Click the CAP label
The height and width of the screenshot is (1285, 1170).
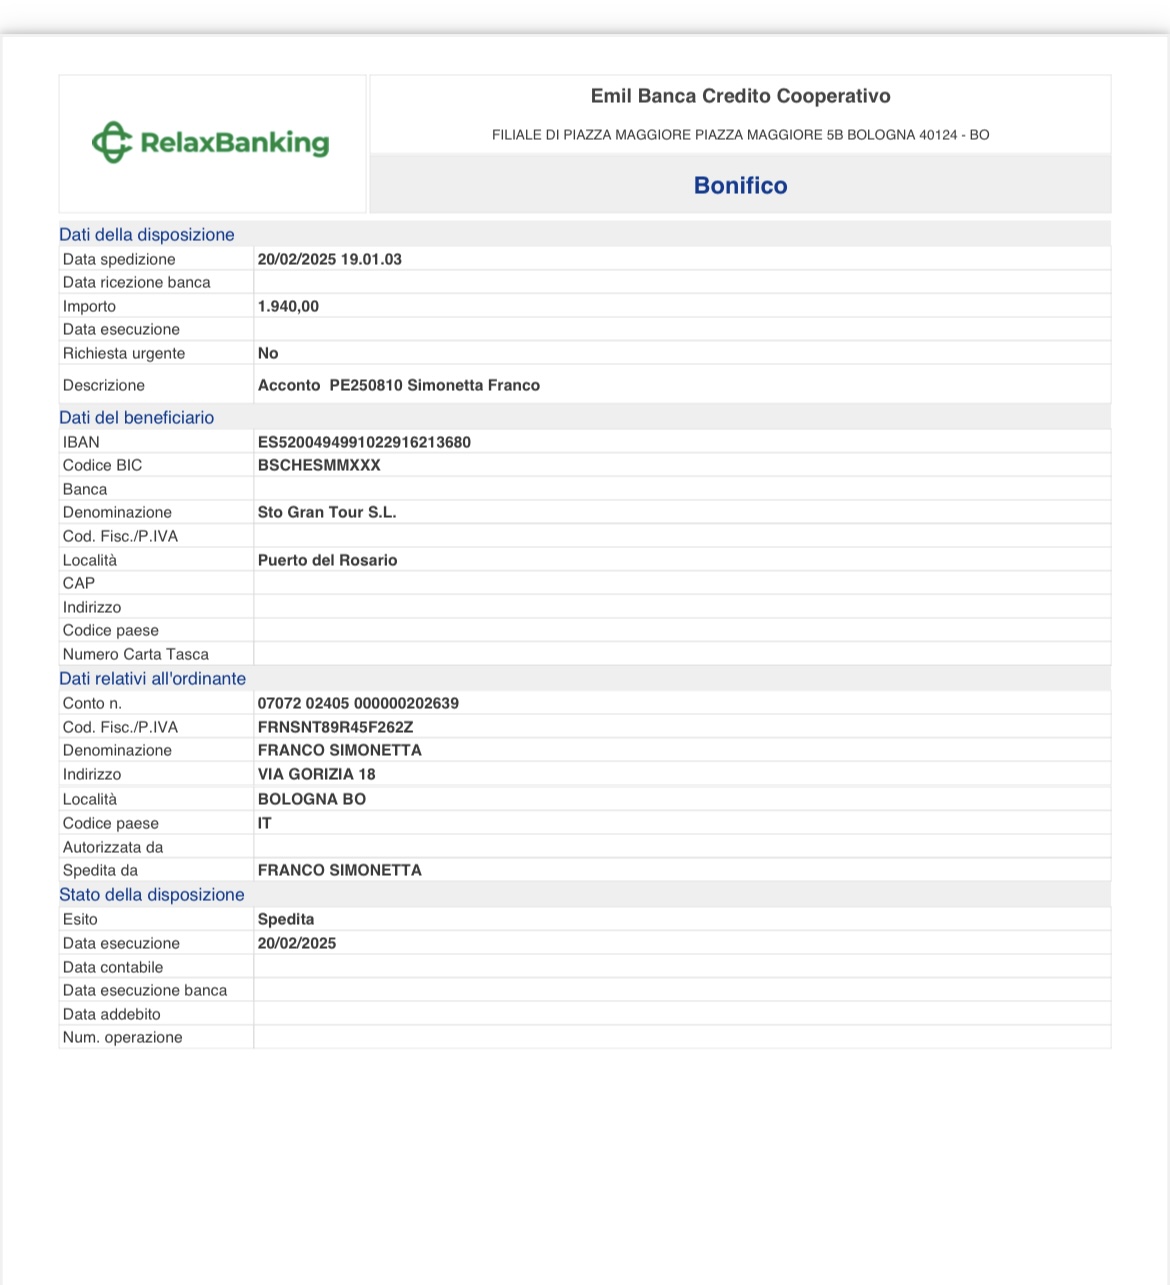(x=79, y=583)
